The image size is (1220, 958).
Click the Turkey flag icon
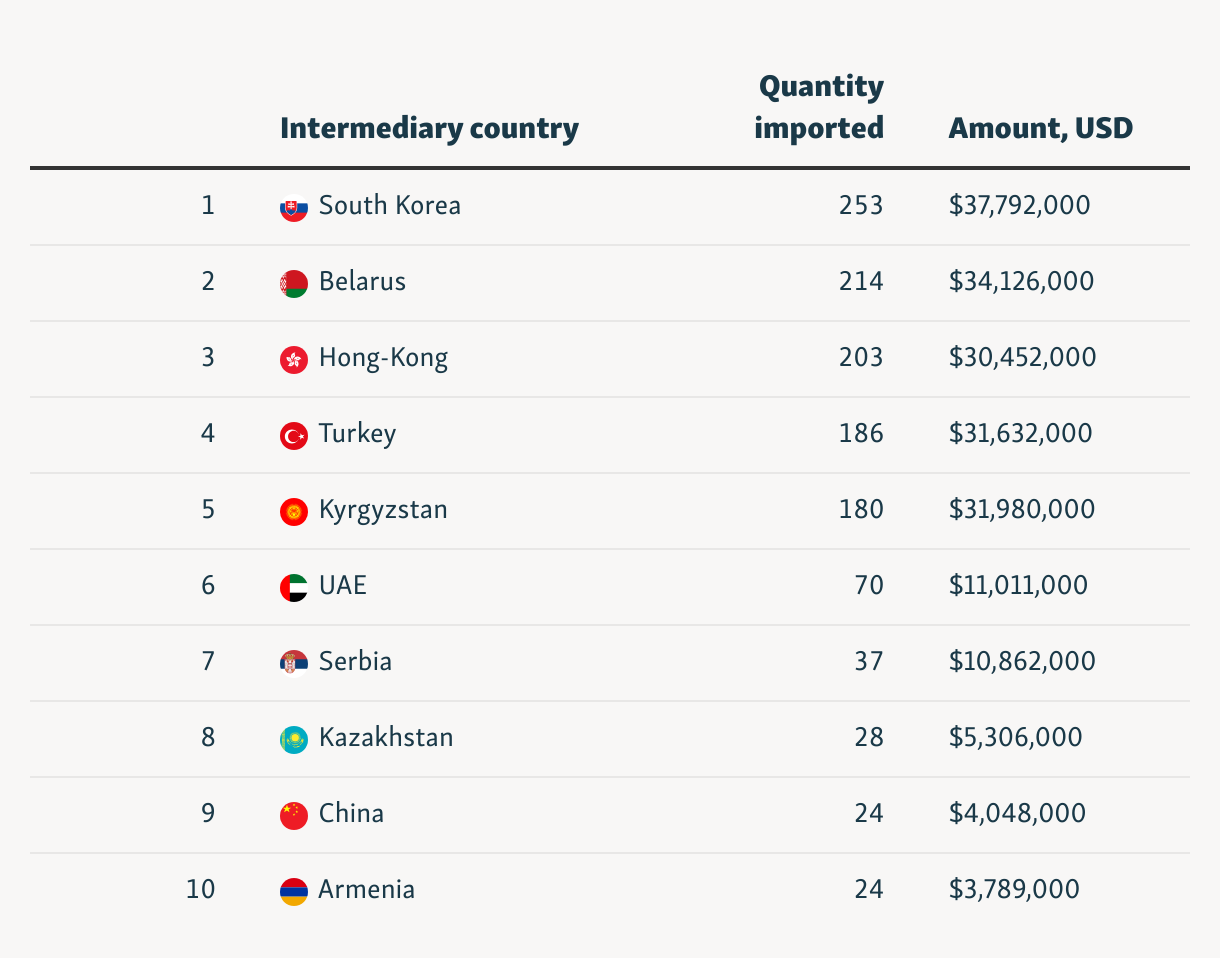pos(293,436)
